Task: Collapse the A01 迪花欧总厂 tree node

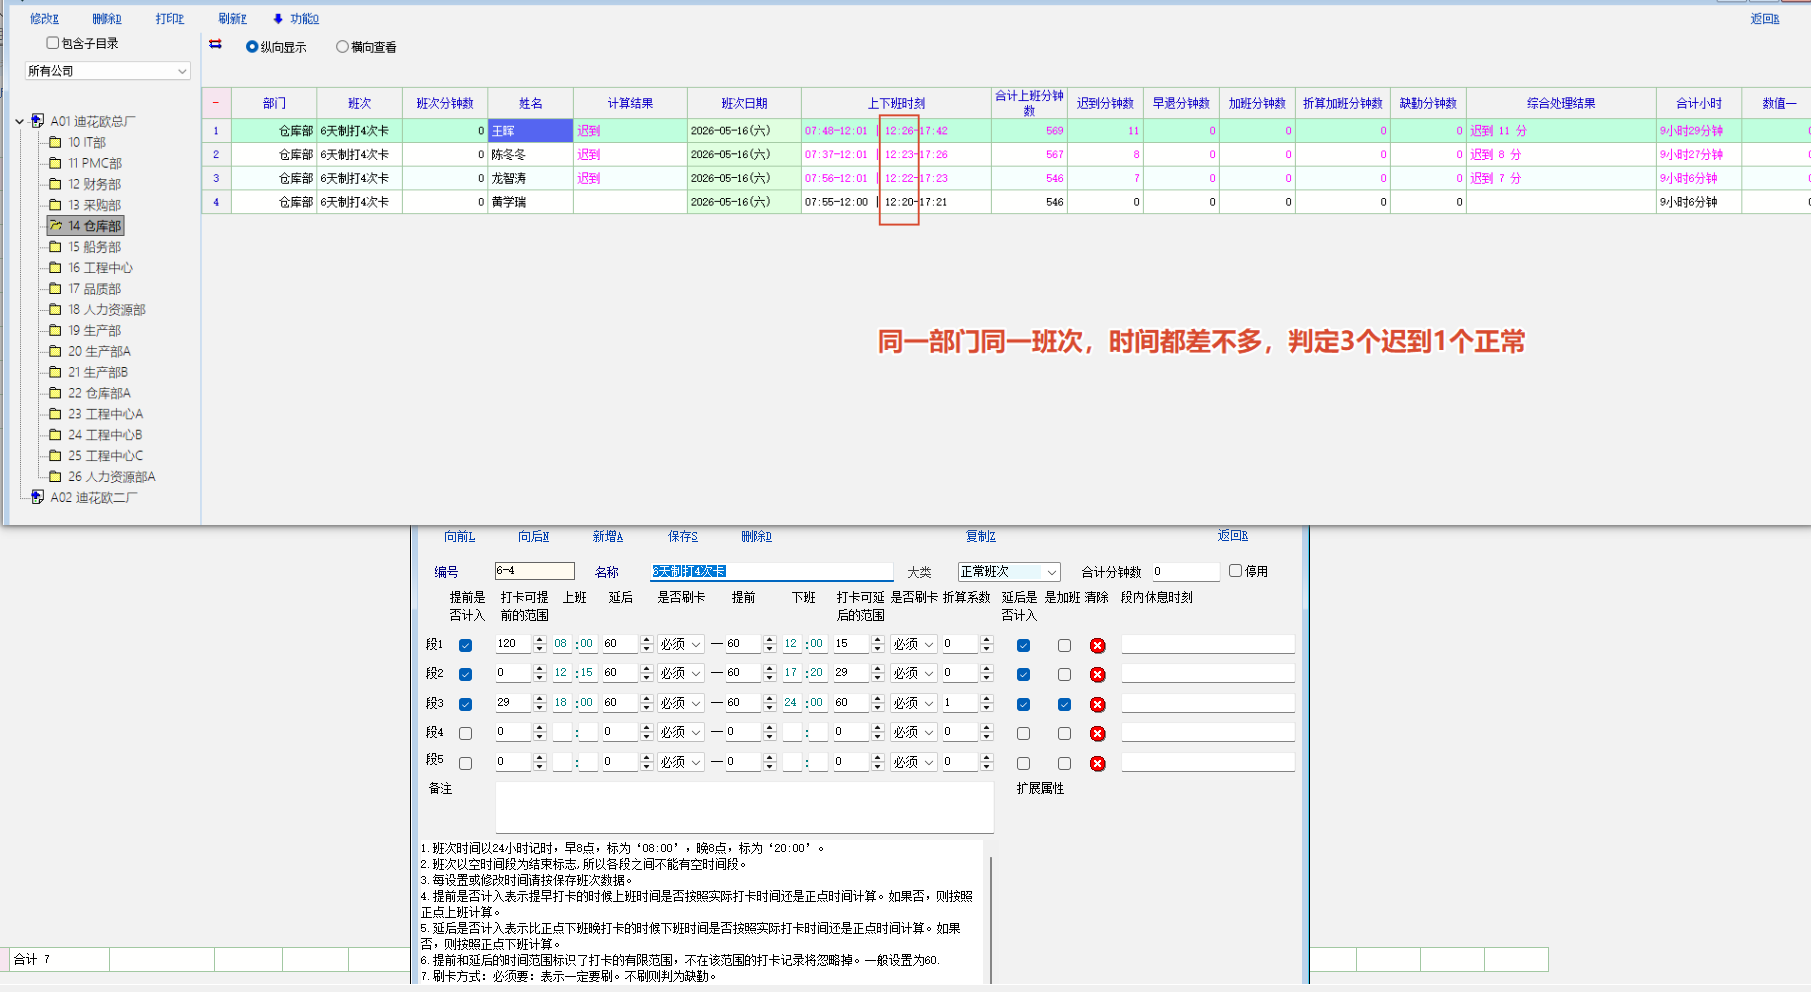Action: click(x=19, y=121)
